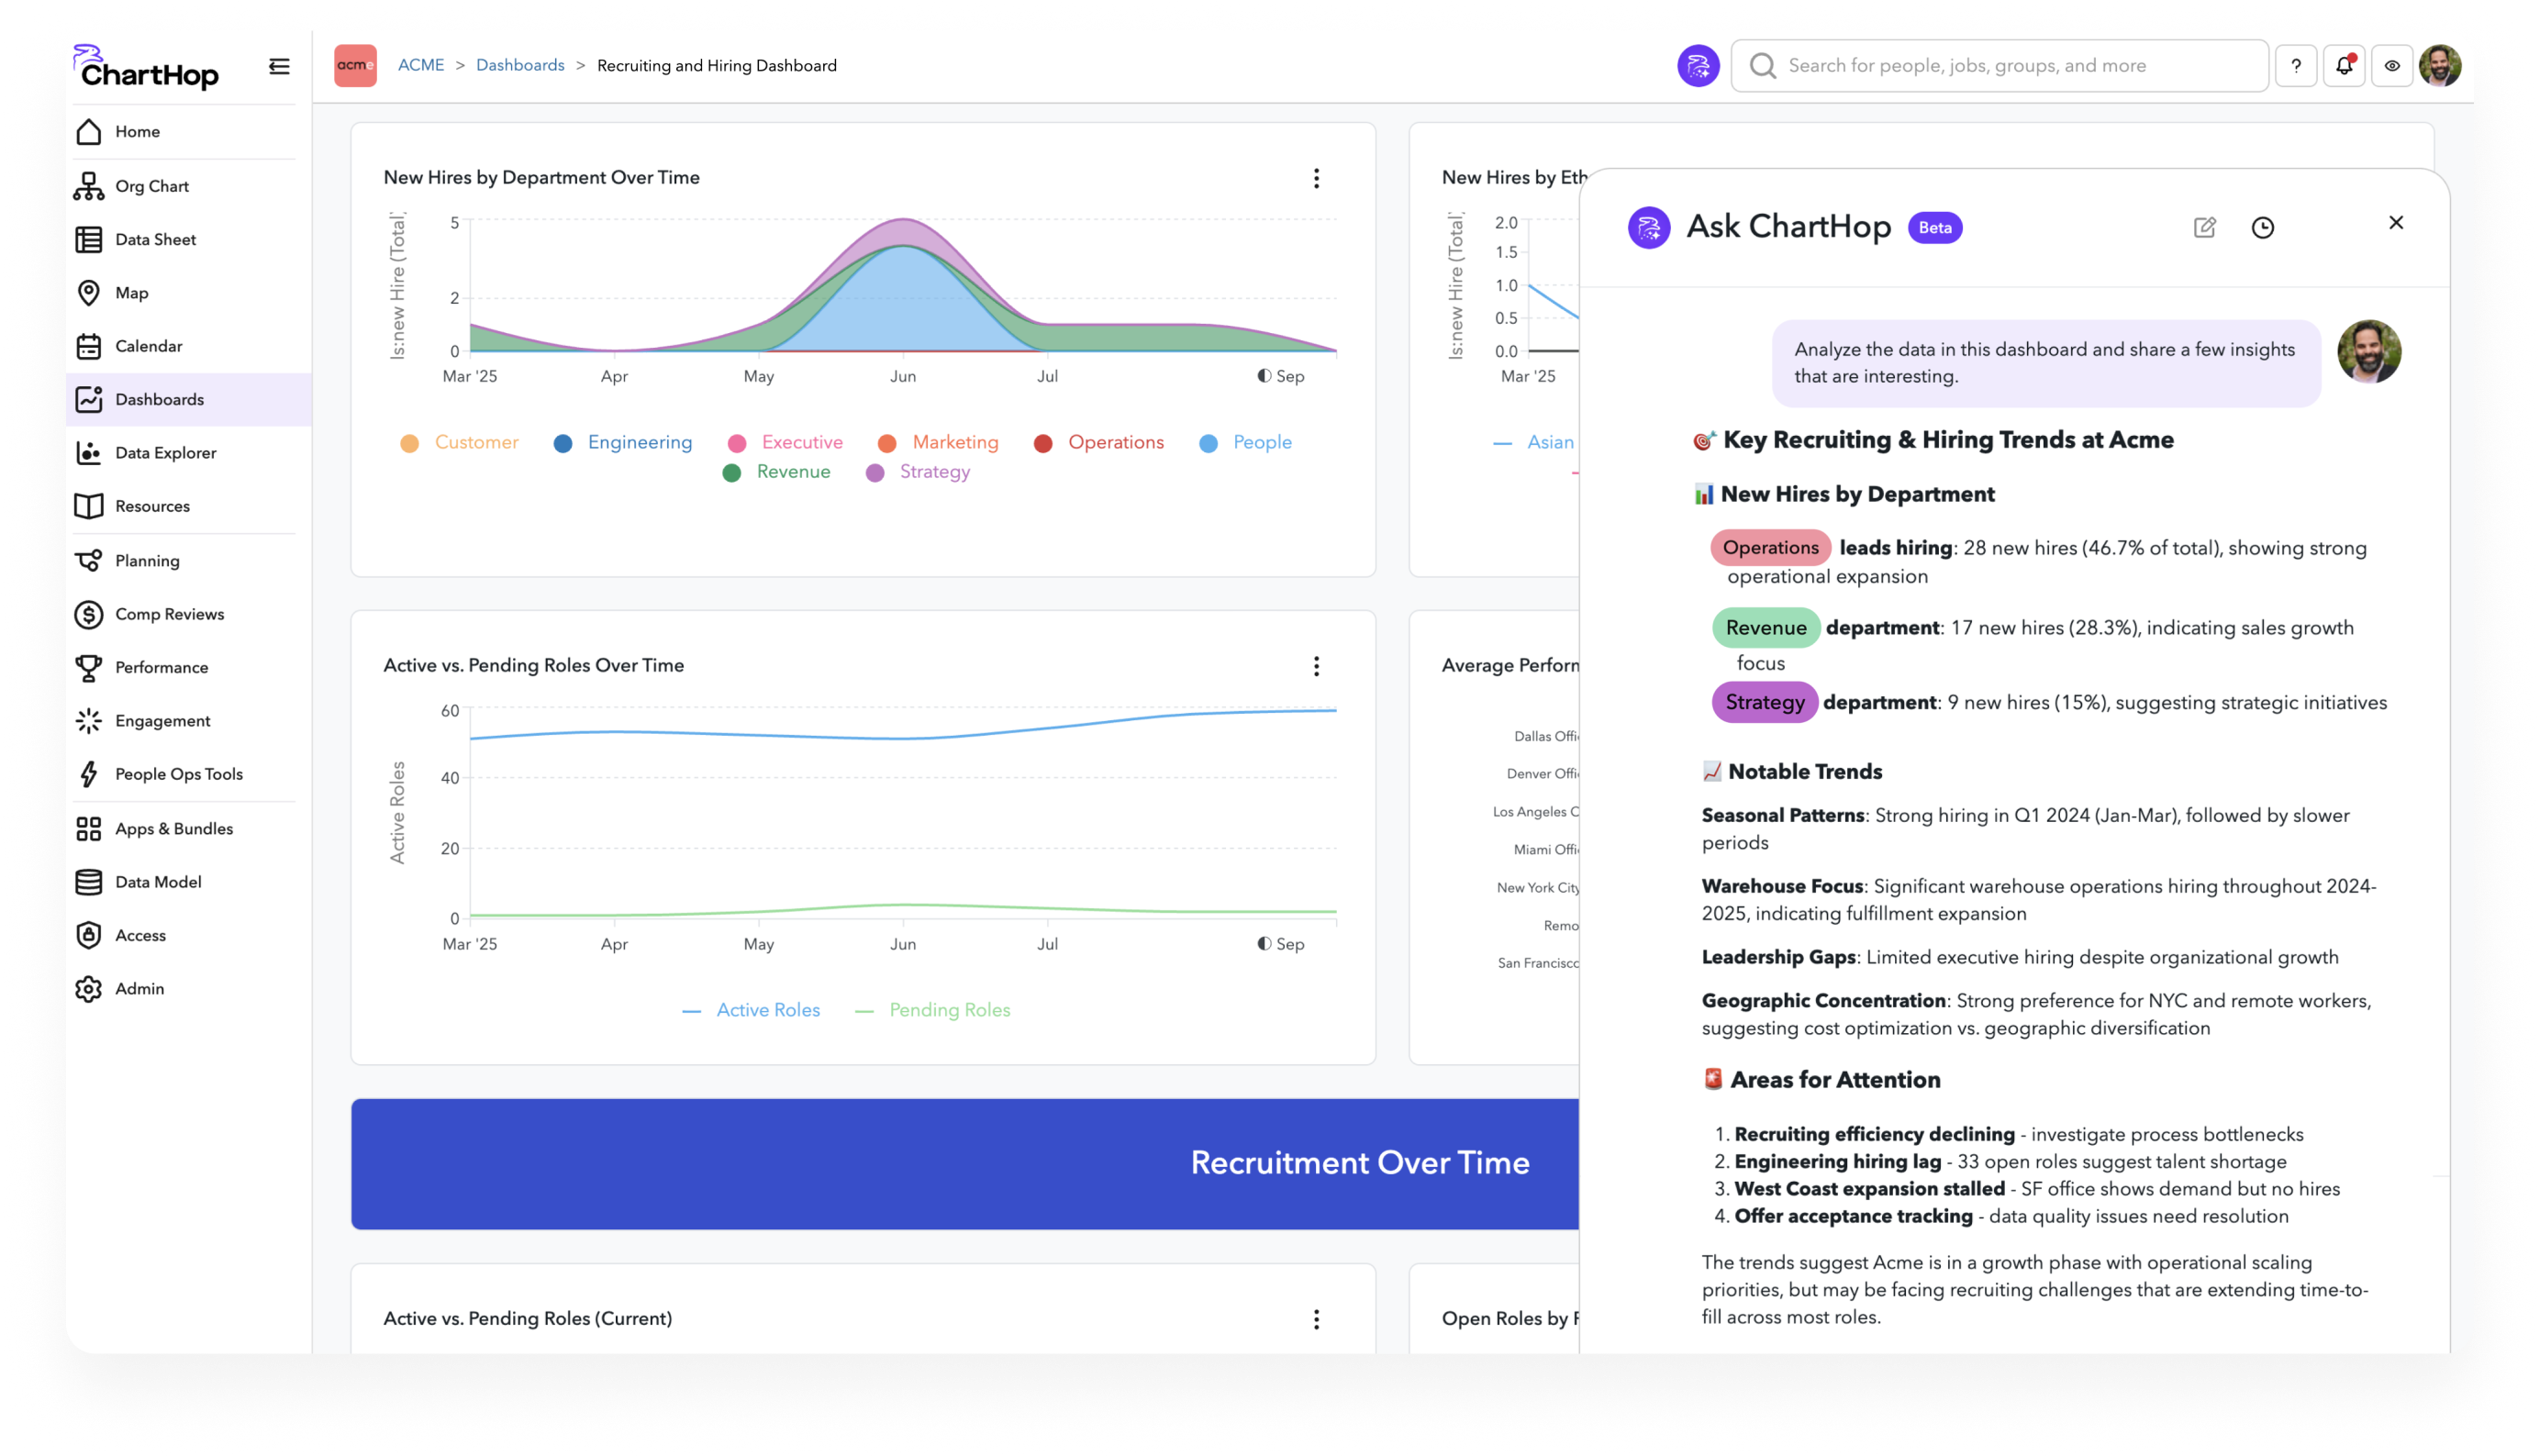The height and width of the screenshot is (1456, 2540).
Task: Click the People Ops Tools lightning icon
Action: click(x=89, y=774)
